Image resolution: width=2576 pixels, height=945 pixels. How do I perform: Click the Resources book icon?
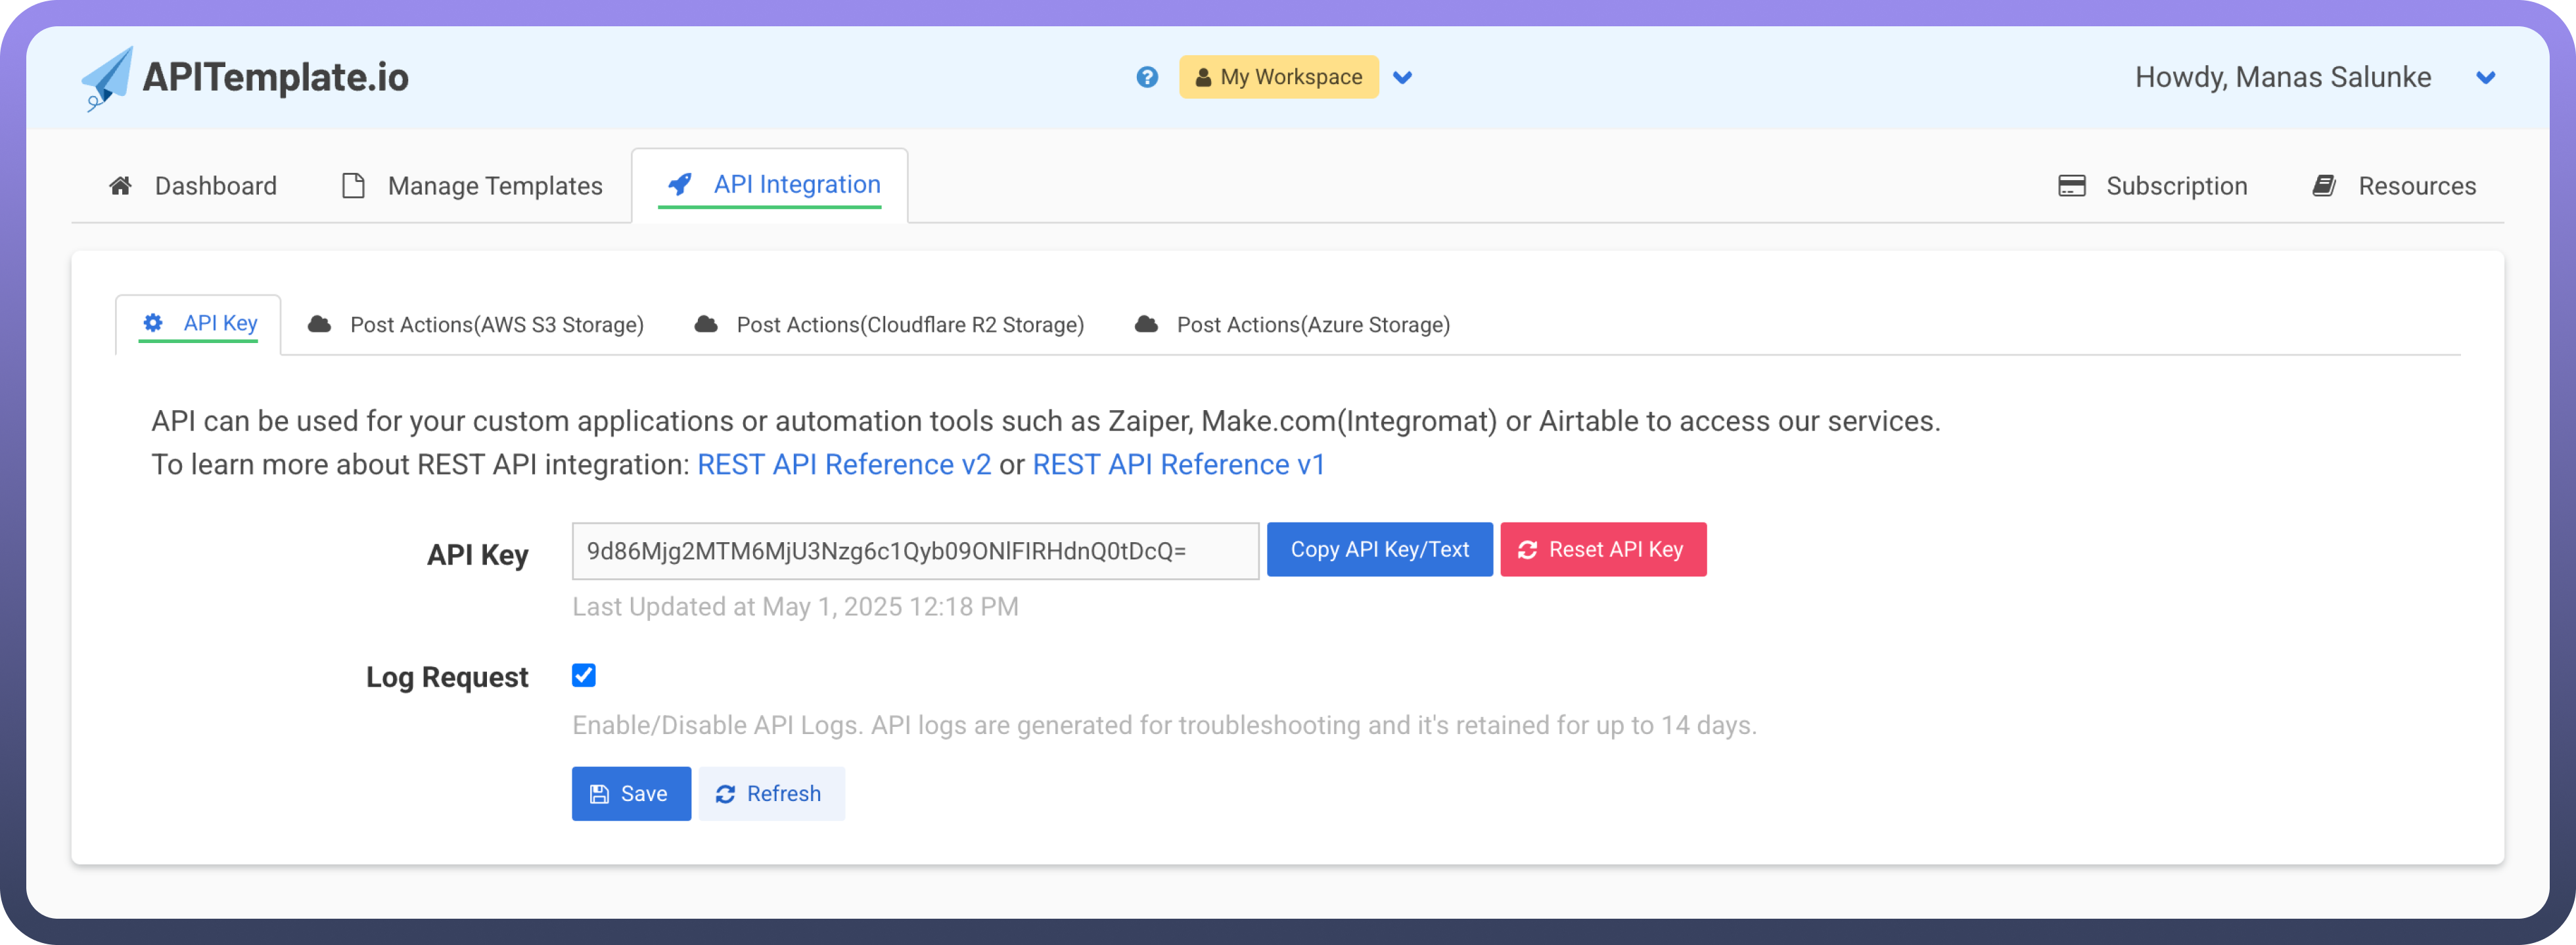pyautogui.click(x=2324, y=186)
